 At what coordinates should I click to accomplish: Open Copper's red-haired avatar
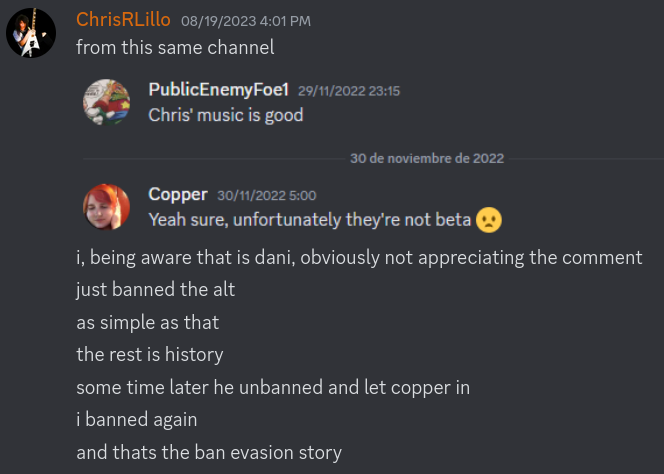106,207
